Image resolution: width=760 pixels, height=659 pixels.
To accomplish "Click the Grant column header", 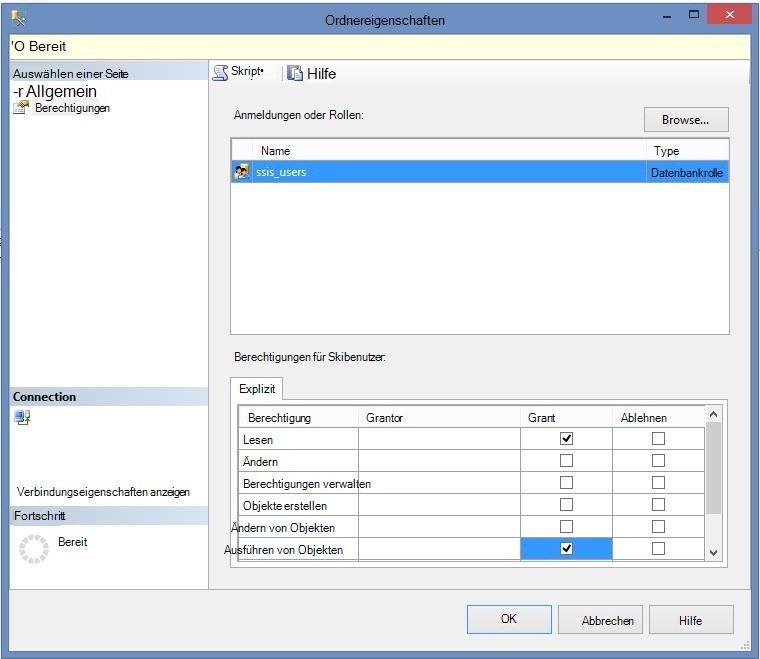I will 566,418.
